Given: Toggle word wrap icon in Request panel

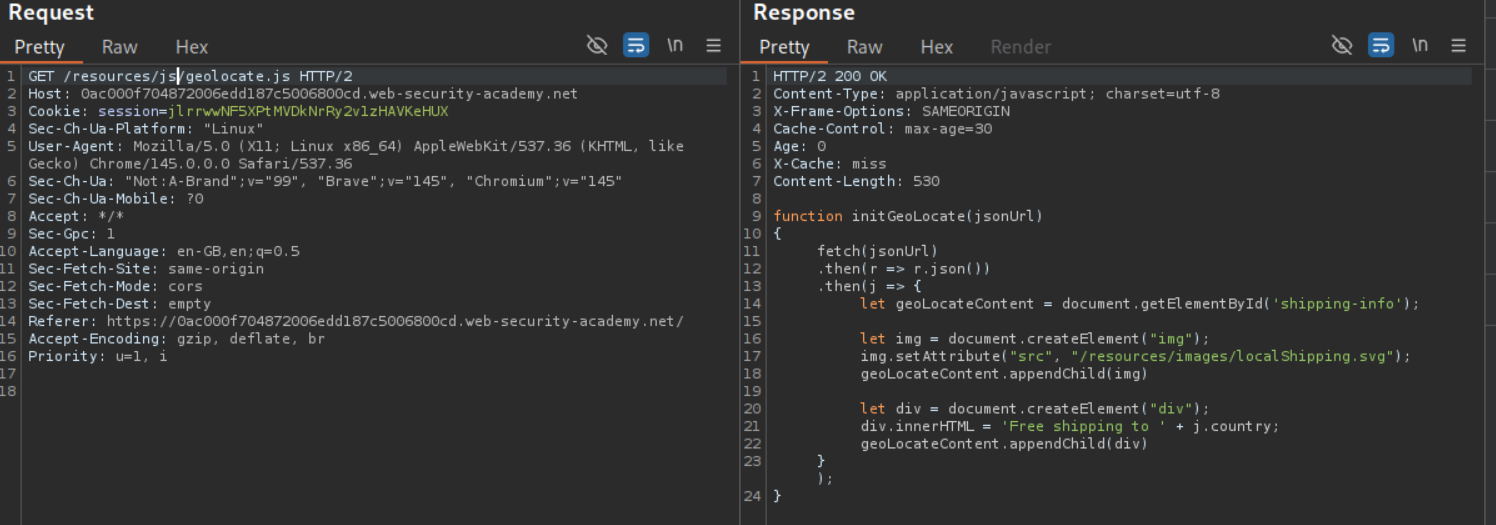Looking at the screenshot, I should (x=636, y=45).
